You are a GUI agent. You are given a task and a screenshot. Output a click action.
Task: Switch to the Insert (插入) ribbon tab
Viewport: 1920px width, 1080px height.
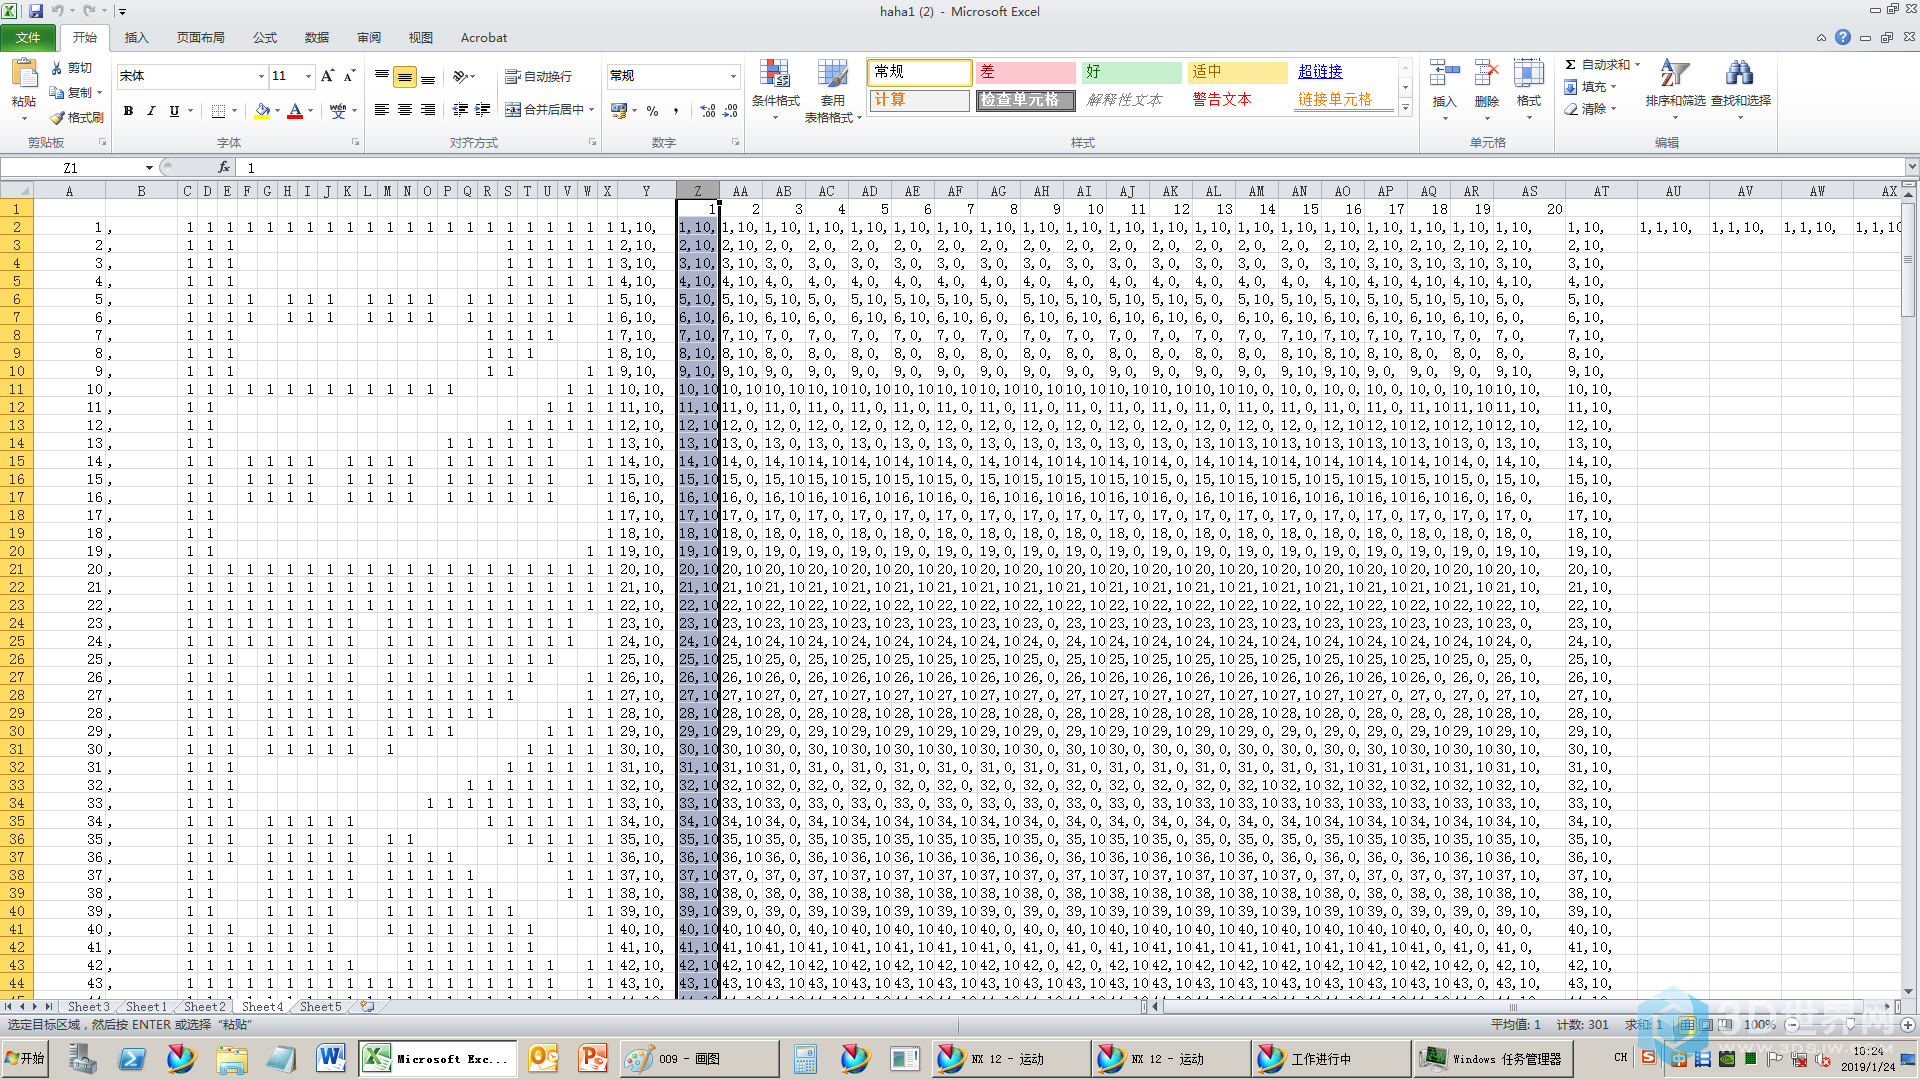pos(136,37)
